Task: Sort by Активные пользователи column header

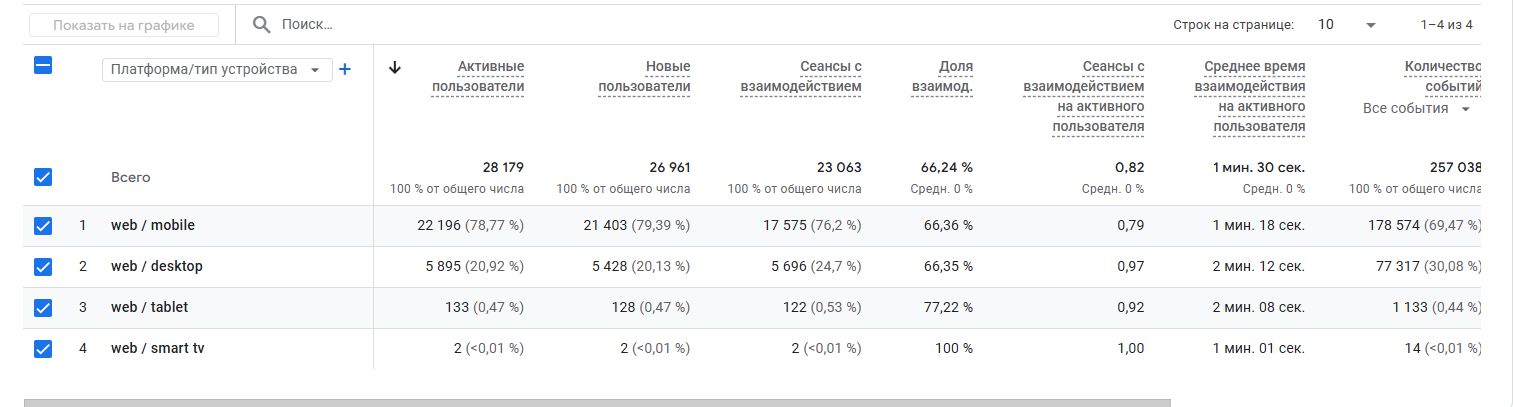Action: [x=478, y=76]
